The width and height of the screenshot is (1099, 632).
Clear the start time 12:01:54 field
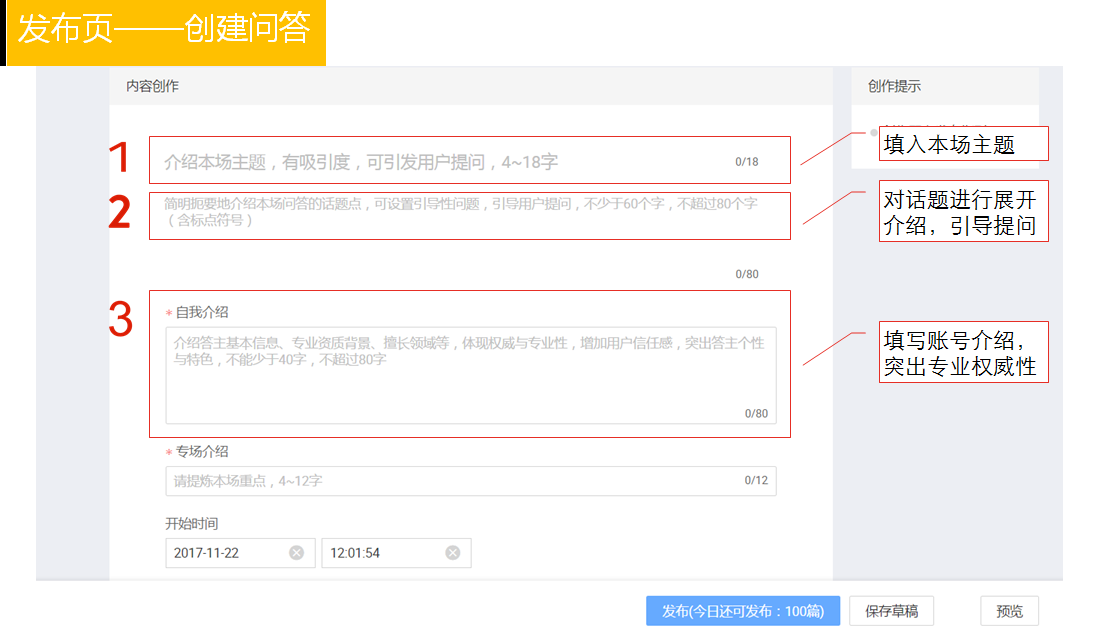tap(453, 553)
